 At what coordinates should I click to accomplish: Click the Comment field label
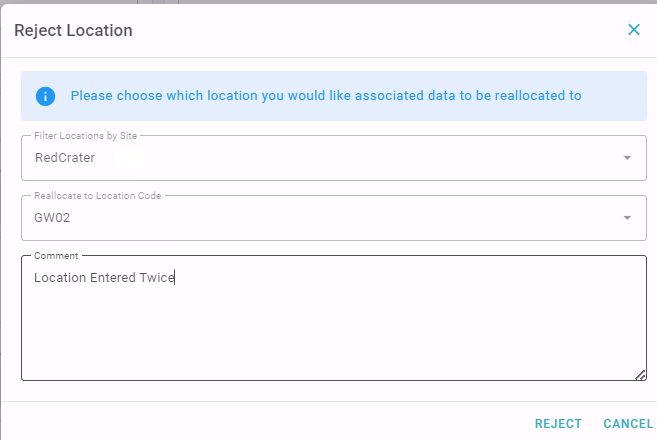pyautogui.click(x=56, y=256)
